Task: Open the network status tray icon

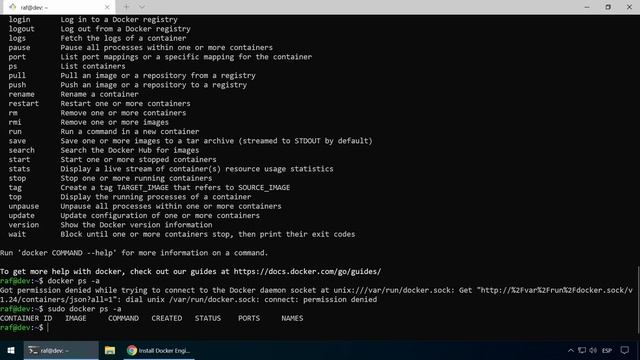Action: [x=582, y=350]
